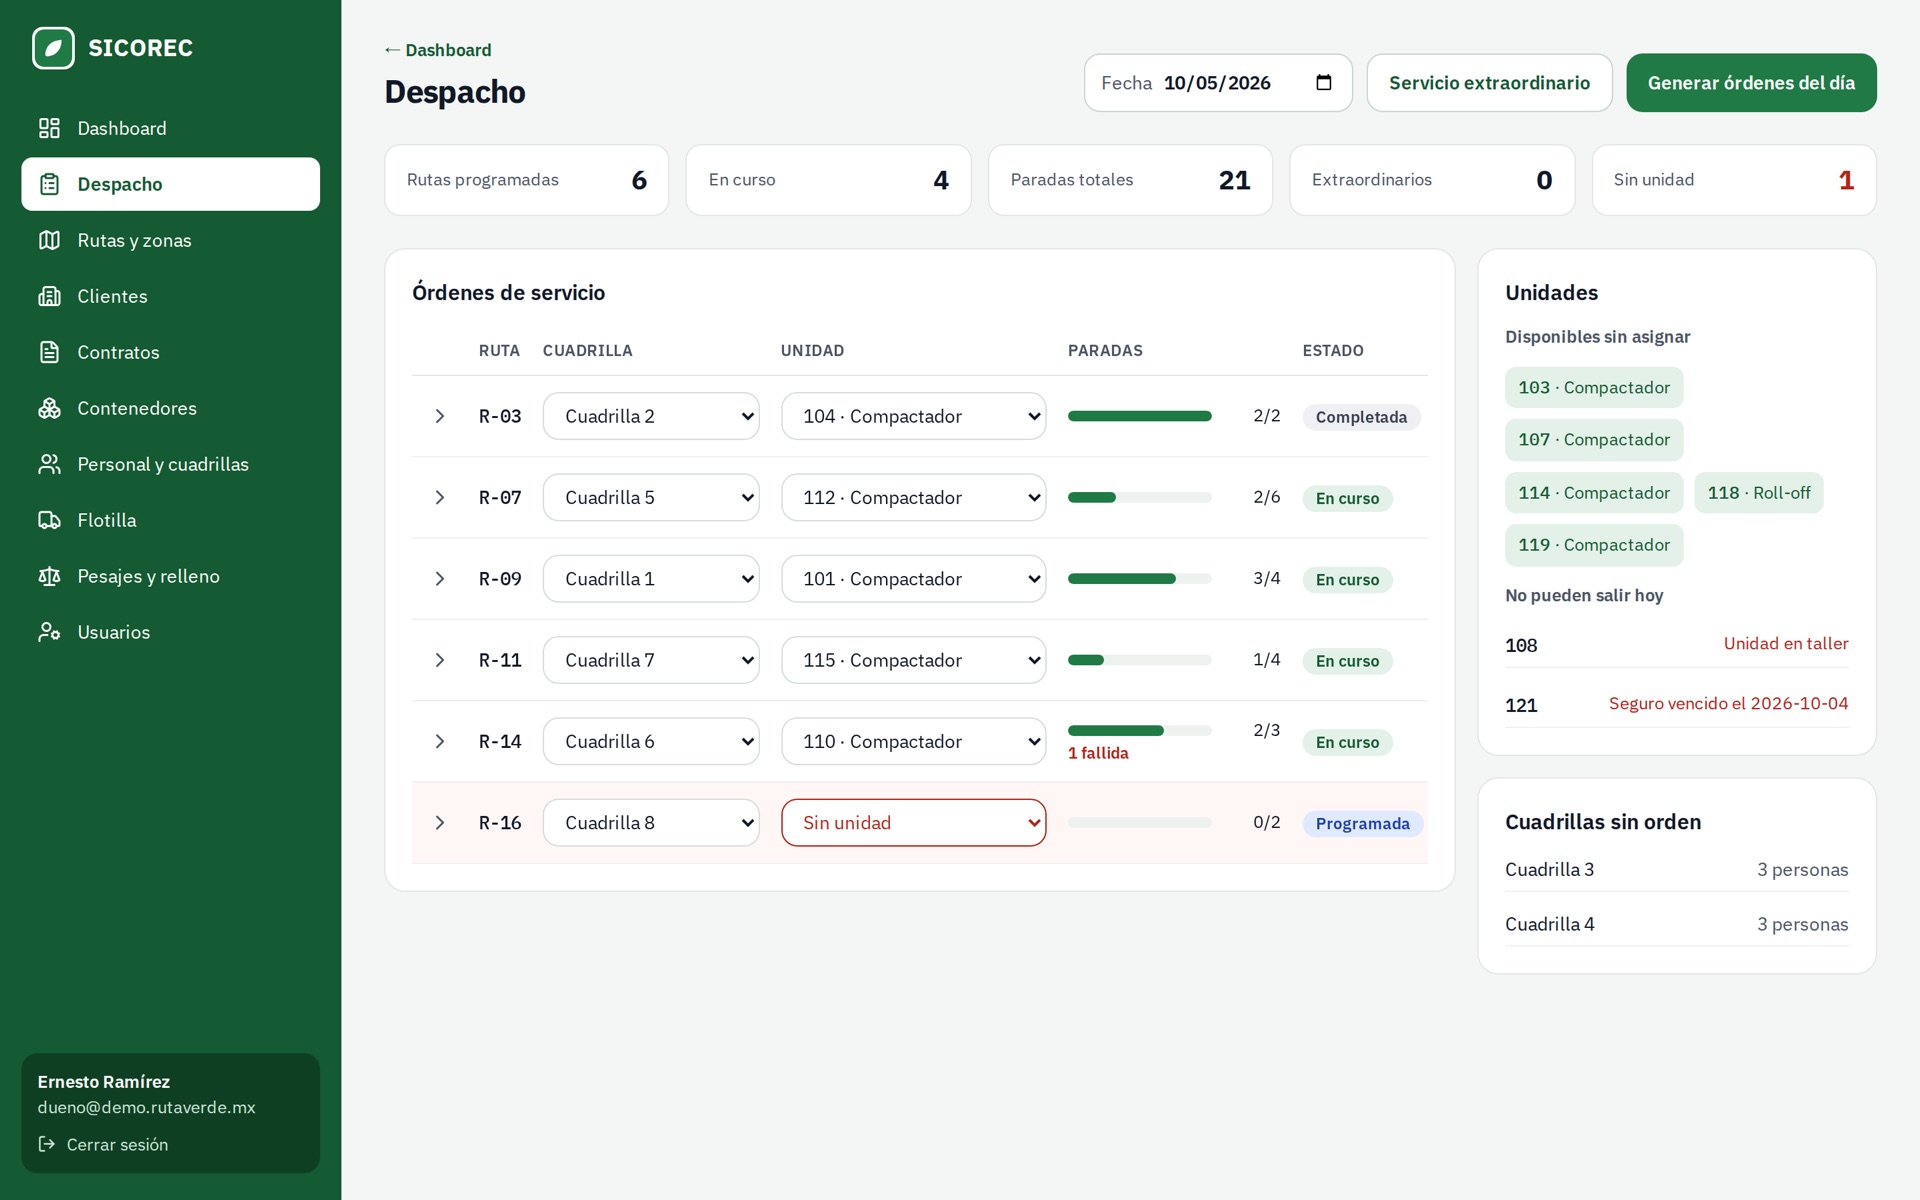
Task: Open the Cuadrilla 8 dropdown
Action: 651,823
